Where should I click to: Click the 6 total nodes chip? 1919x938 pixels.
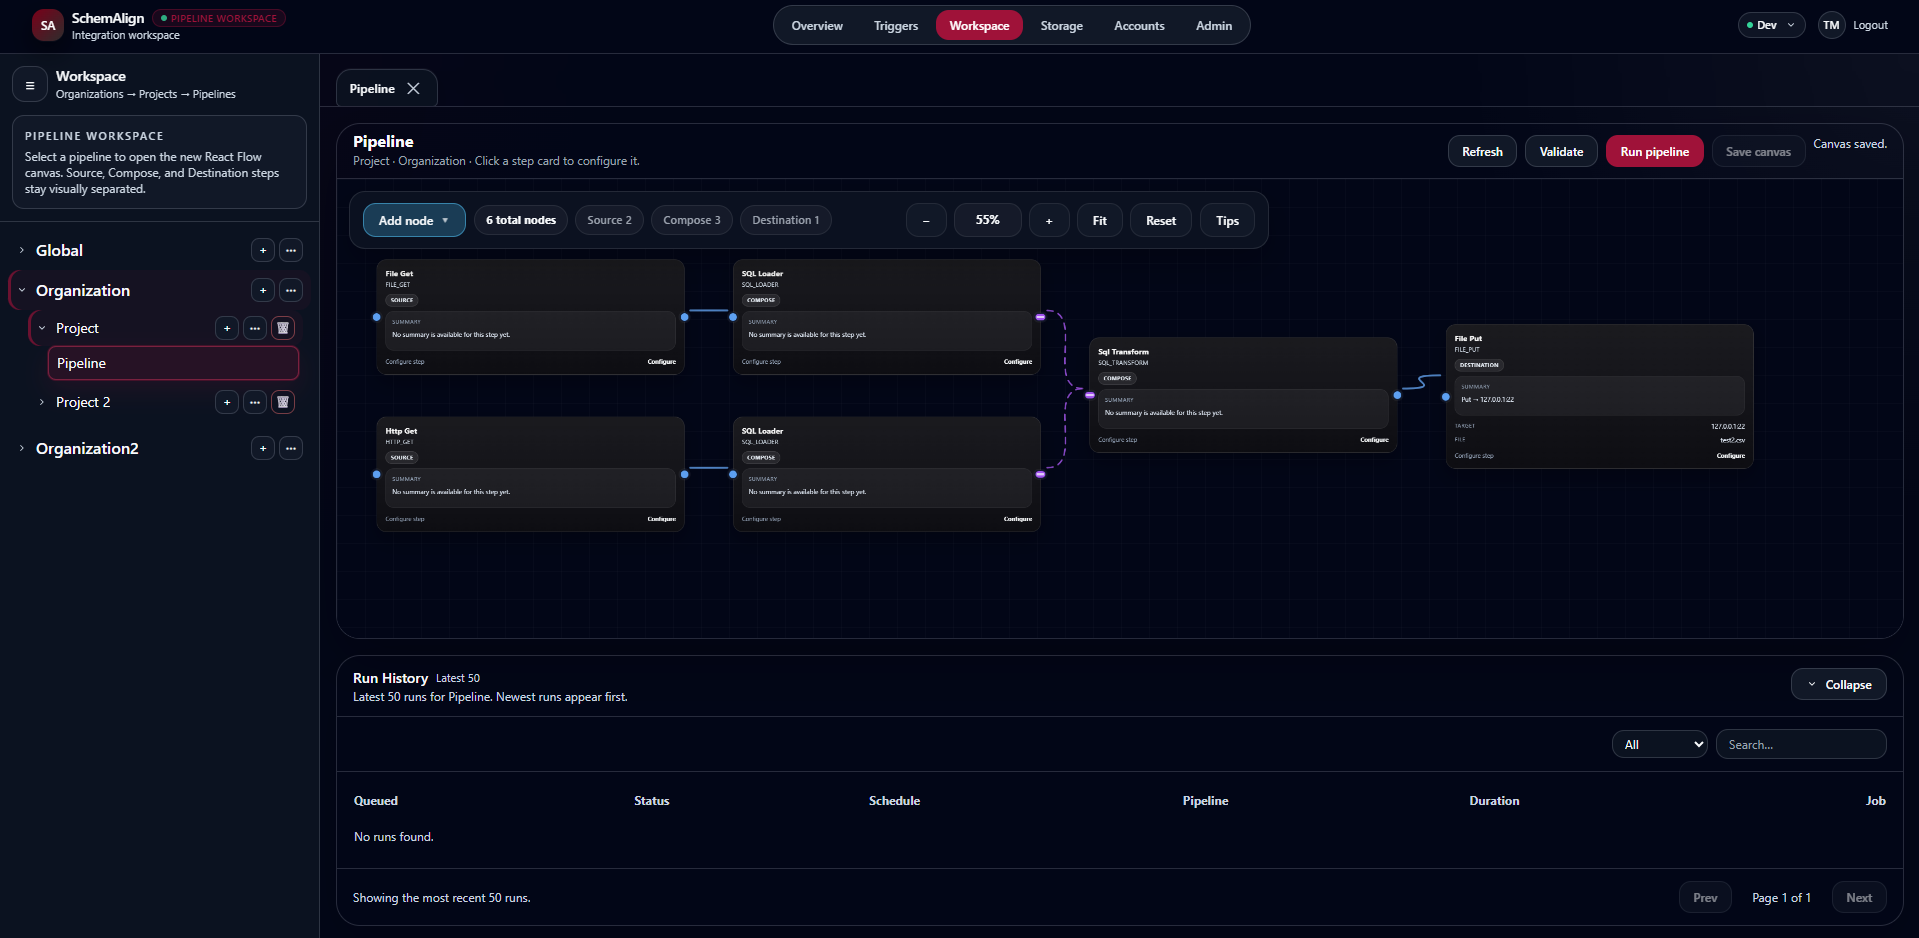521,220
